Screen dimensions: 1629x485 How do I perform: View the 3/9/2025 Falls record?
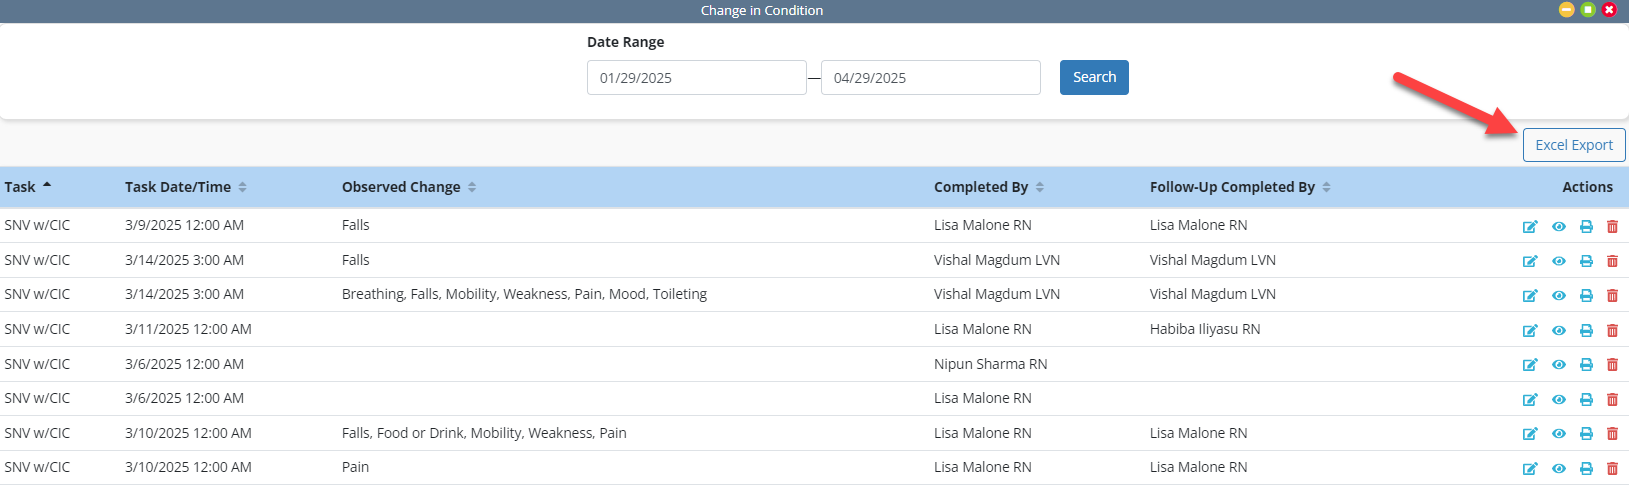point(1559,226)
